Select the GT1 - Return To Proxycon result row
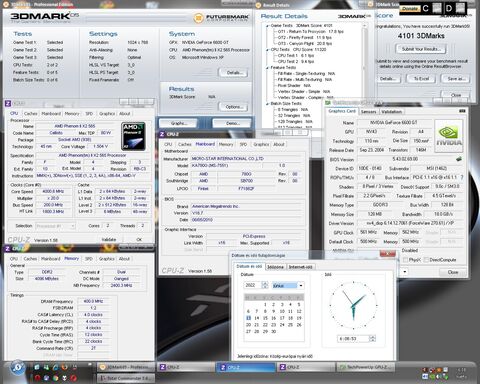Viewport: 480px width, 384px height. coord(310,32)
